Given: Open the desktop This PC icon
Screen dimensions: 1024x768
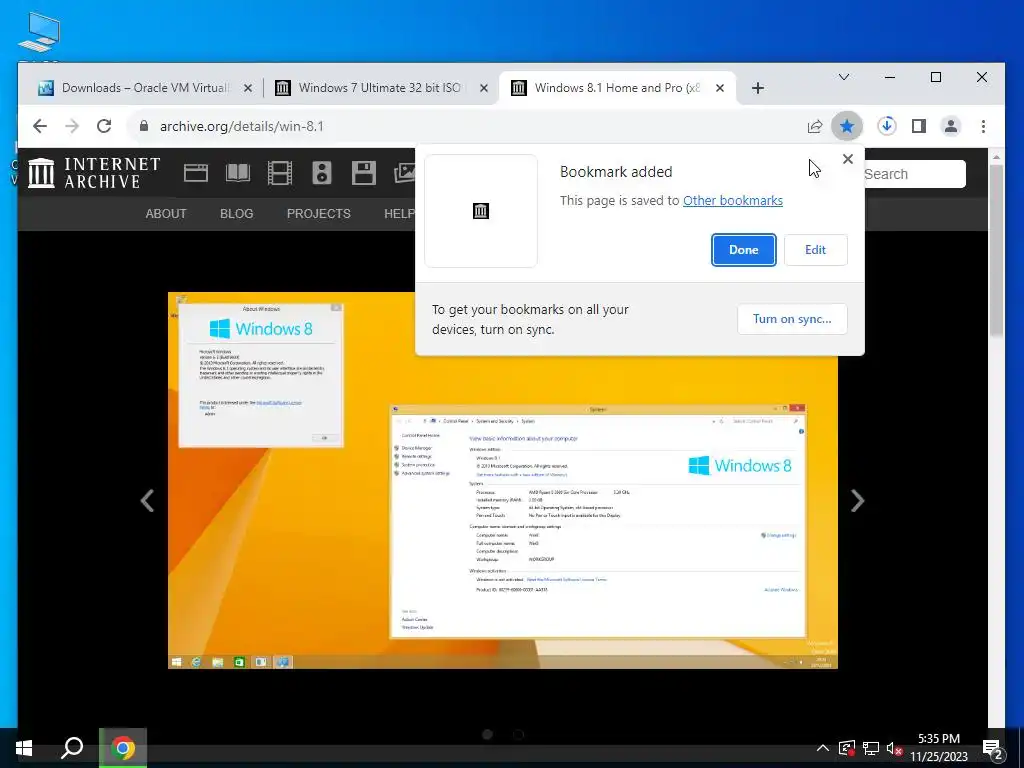Looking at the screenshot, I should [39, 33].
